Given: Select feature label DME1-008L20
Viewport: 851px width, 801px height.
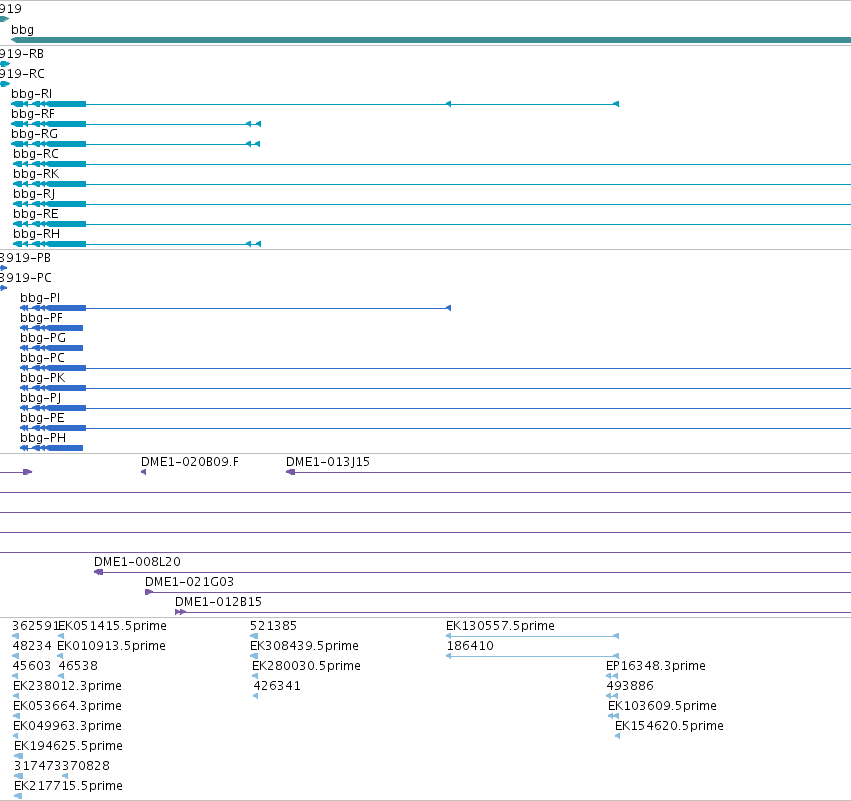Looking at the screenshot, I should coord(137,562).
